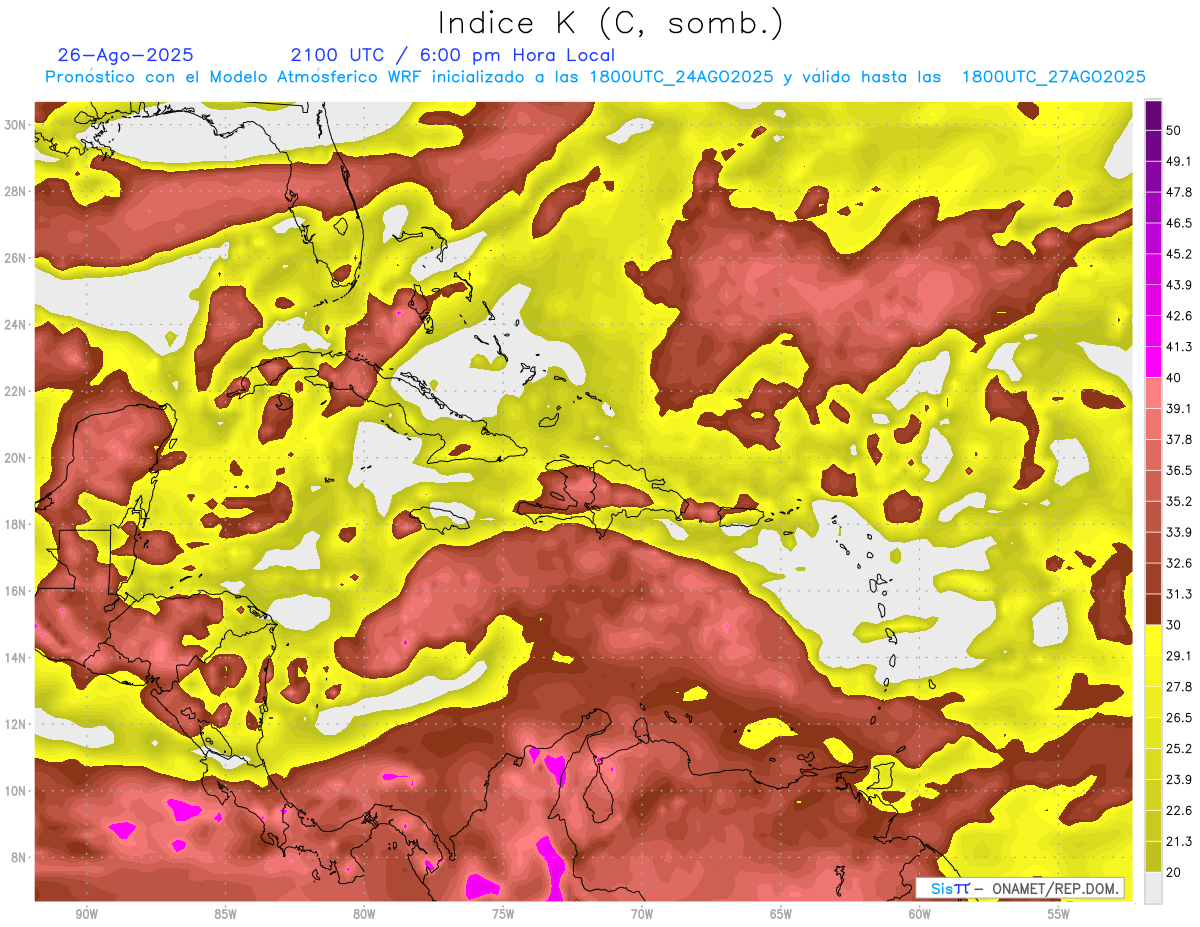
Task: Click the legend value "21.3"
Action: pyautogui.click(x=1179, y=842)
